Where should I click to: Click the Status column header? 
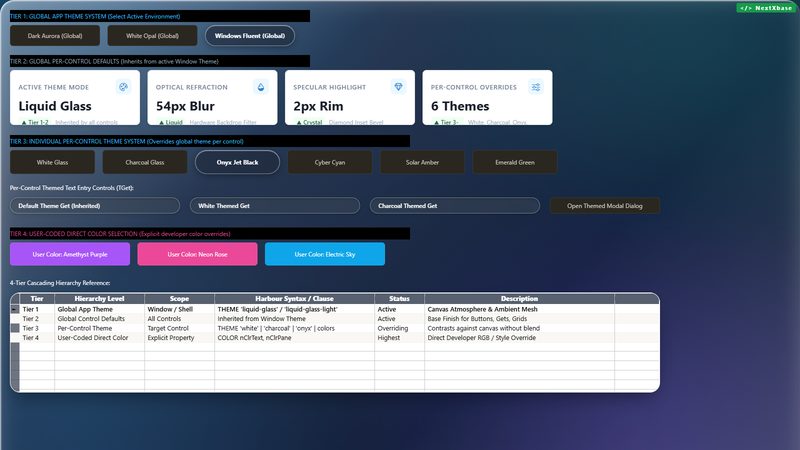(399, 298)
